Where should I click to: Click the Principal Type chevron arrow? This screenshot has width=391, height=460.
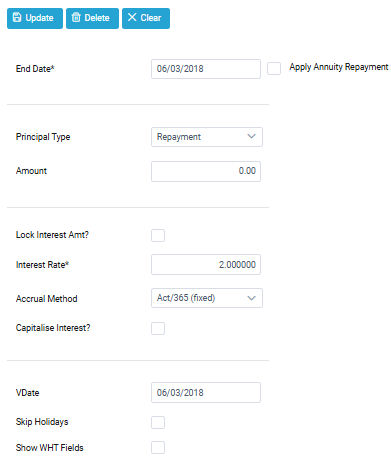[x=251, y=136]
